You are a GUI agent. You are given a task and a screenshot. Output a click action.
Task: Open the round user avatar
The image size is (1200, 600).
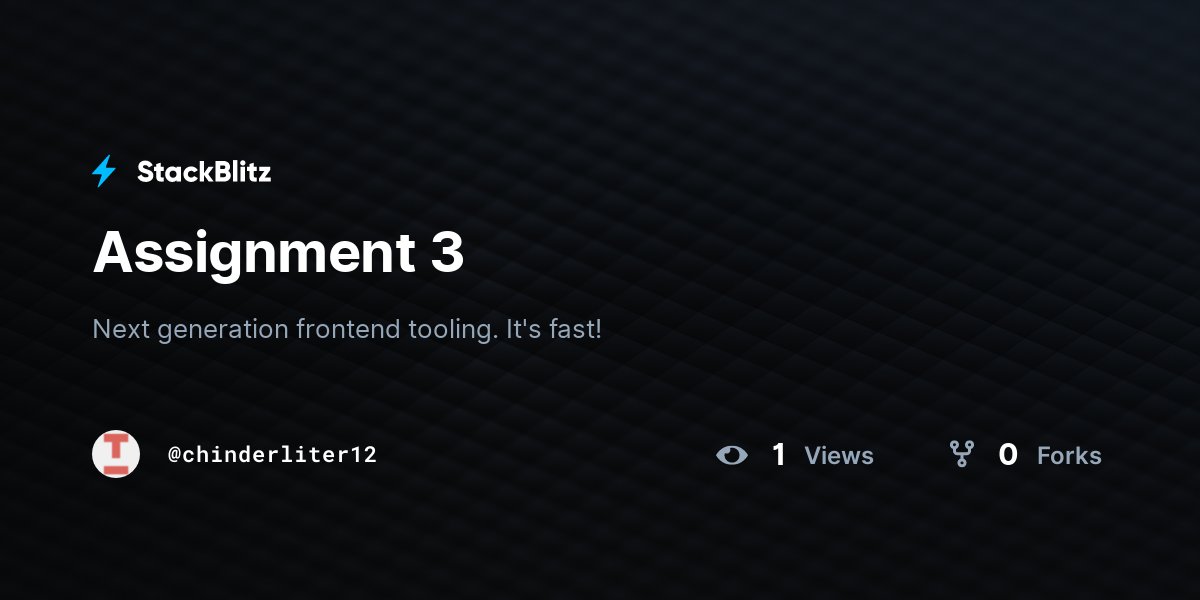[x=116, y=454]
